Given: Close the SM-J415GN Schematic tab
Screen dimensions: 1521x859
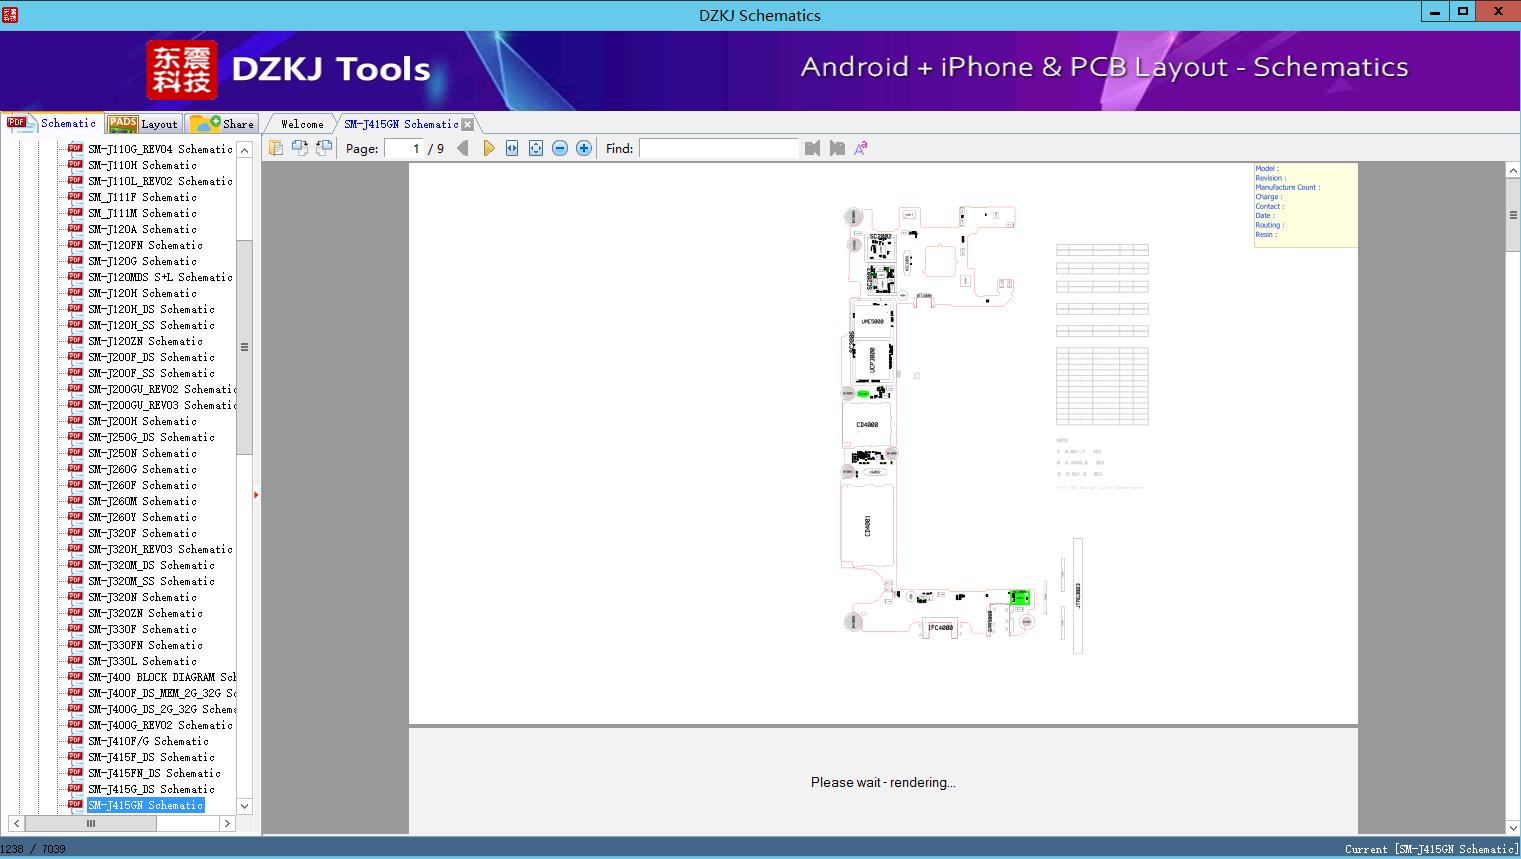Looking at the screenshot, I should pos(467,125).
